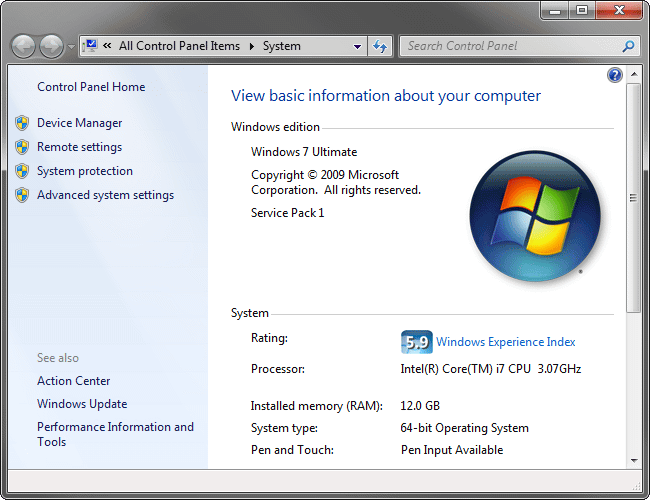Click the computer icon in address bar
Screen dimensions: 650x500
[90, 46]
